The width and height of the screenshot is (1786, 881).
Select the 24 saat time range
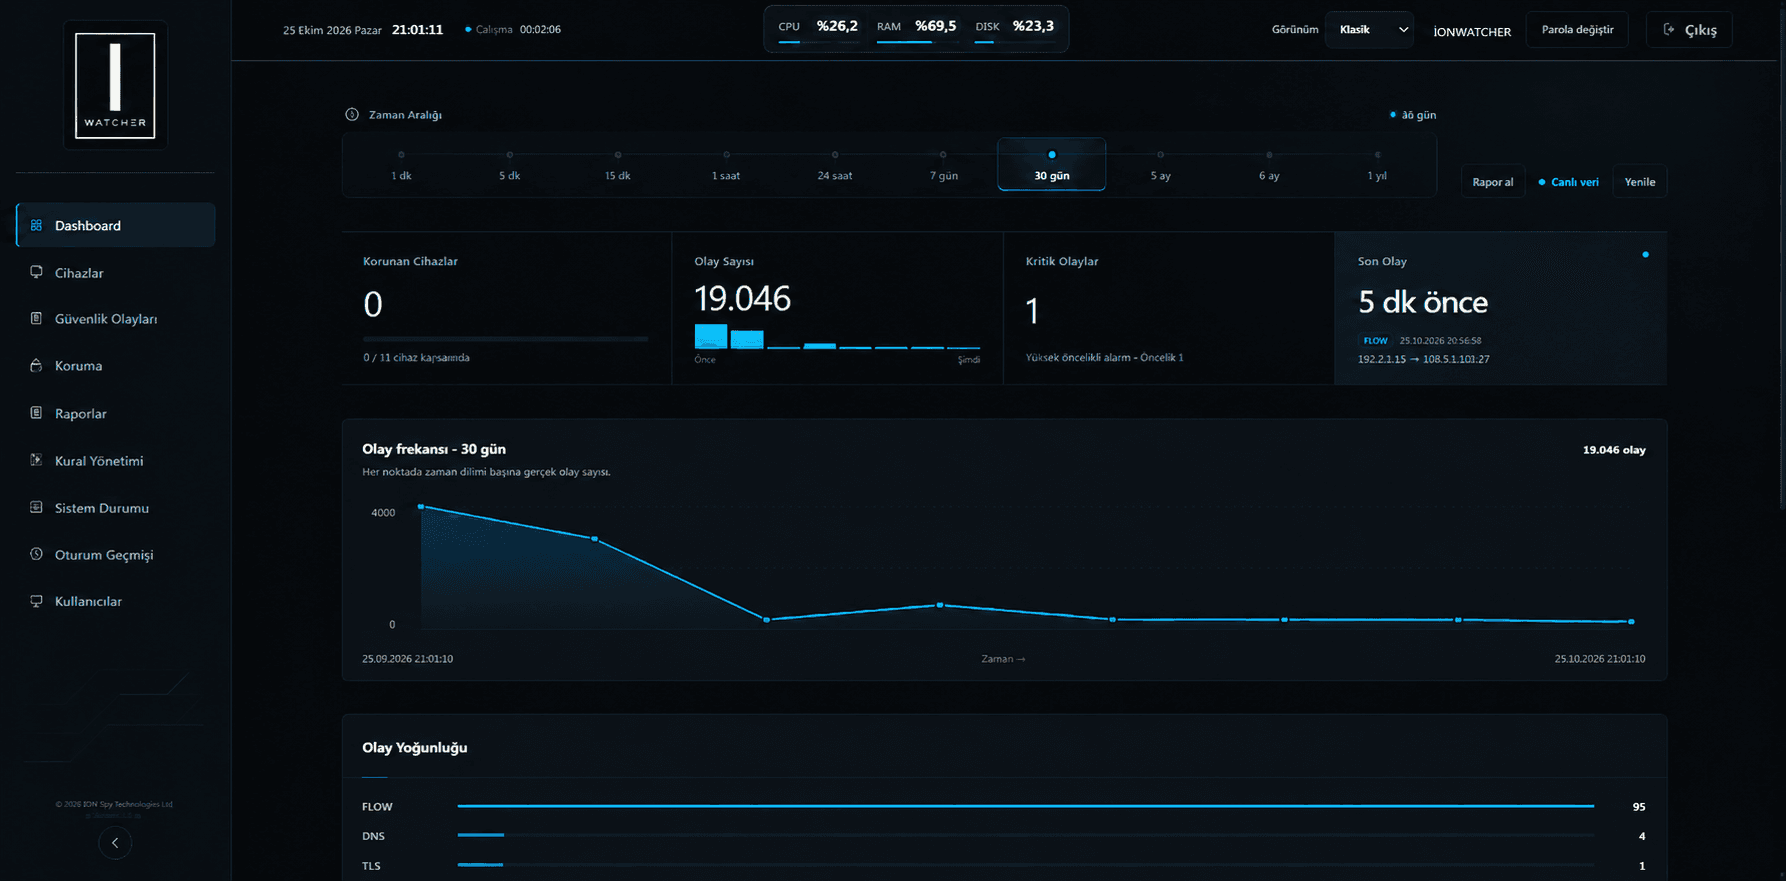835,165
